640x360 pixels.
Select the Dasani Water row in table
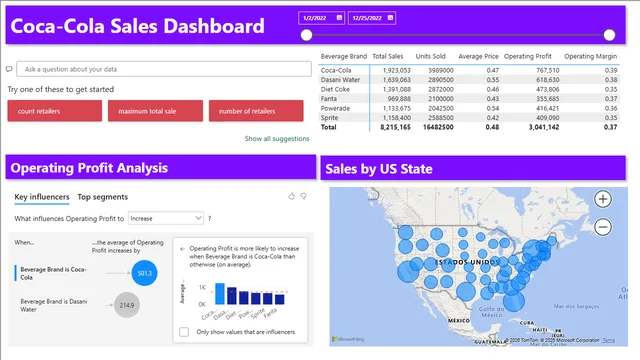[469, 80]
